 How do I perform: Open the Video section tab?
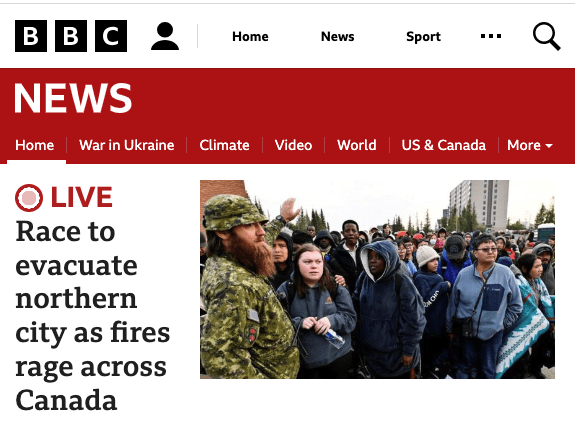293,145
